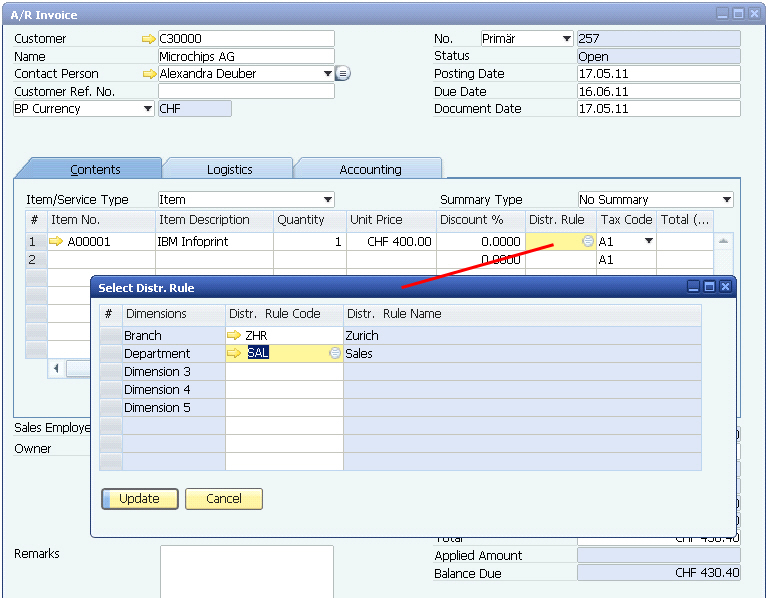
Task: Click the Customer code field C30000
Action: click(246, 39)
